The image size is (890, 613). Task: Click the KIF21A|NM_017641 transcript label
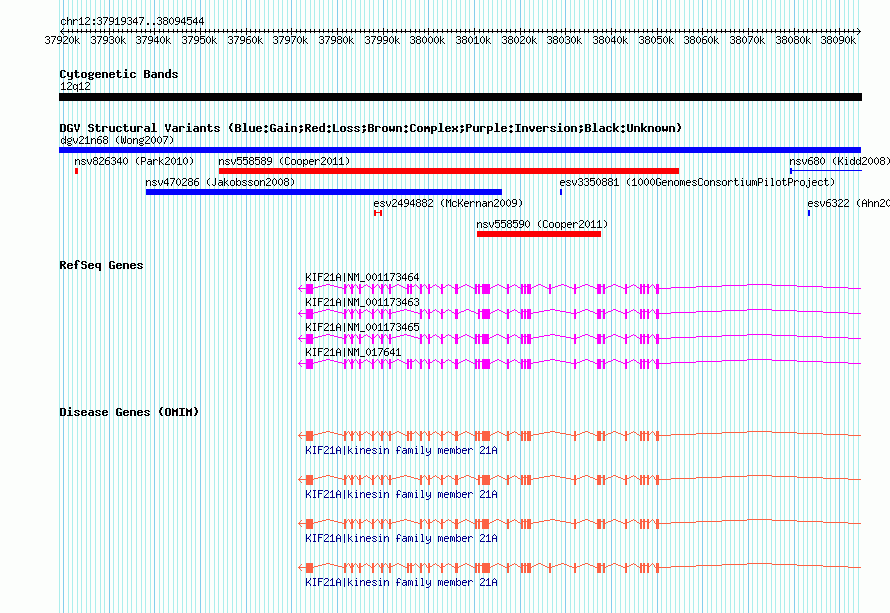pyautogui.click(x=353, y=352)
